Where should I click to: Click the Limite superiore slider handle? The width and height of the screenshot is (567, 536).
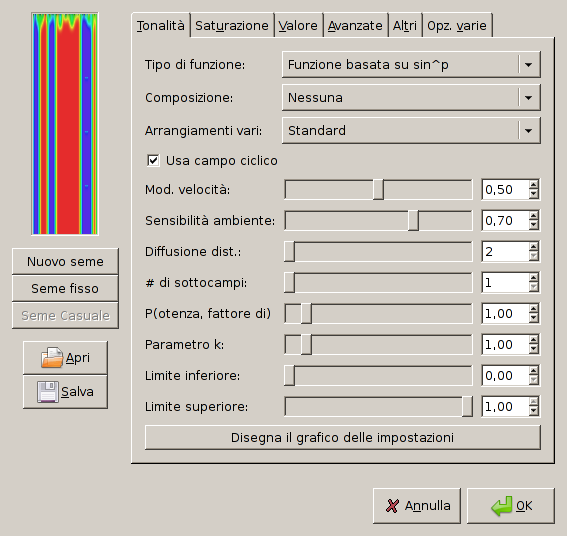point(467,407)
